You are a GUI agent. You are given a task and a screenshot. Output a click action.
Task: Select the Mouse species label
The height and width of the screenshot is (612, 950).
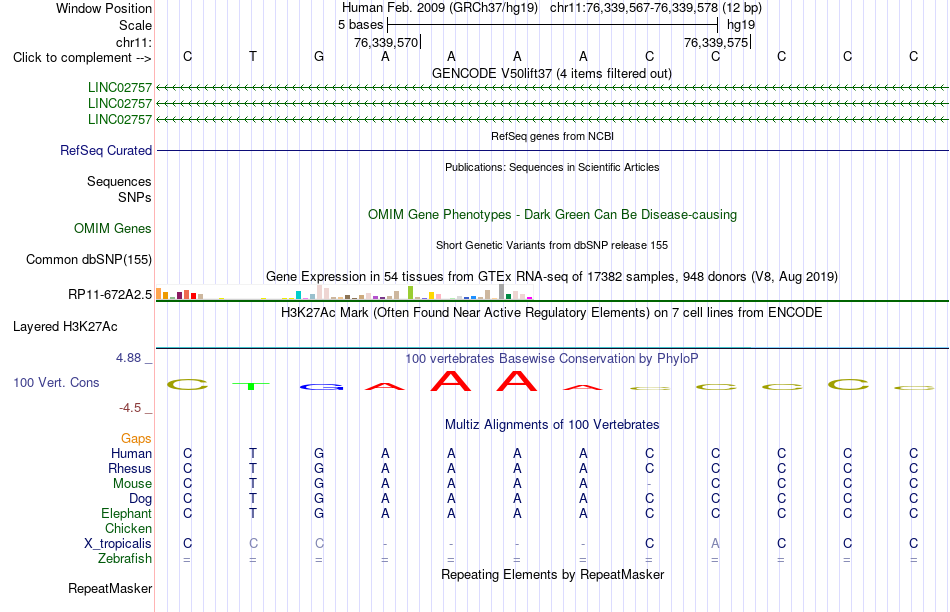click(x=132, y=484)
